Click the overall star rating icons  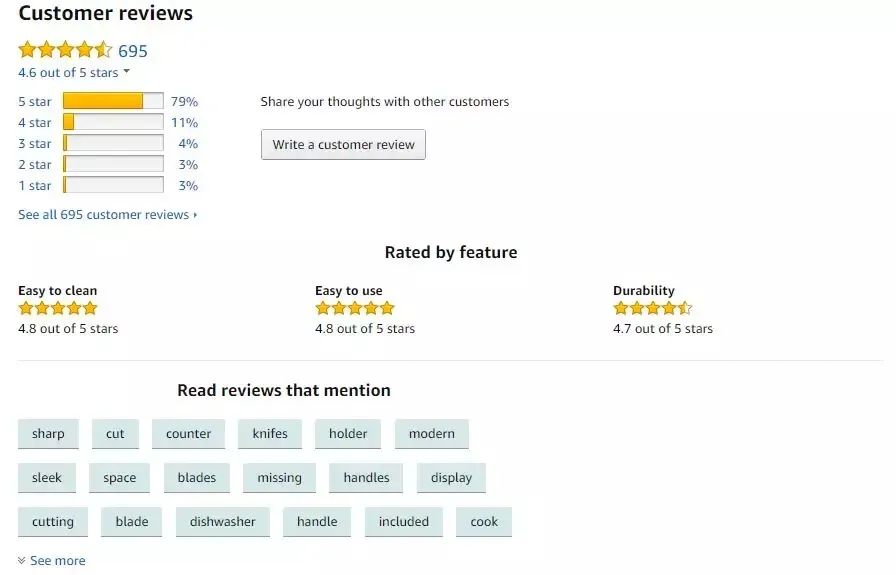click(x=65, y=50)
